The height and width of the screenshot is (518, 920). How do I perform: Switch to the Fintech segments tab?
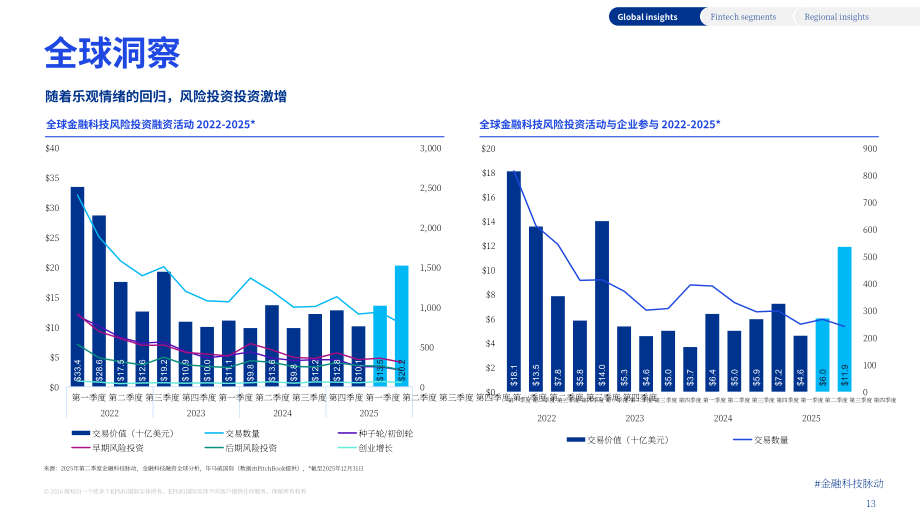tap(743, 17)
